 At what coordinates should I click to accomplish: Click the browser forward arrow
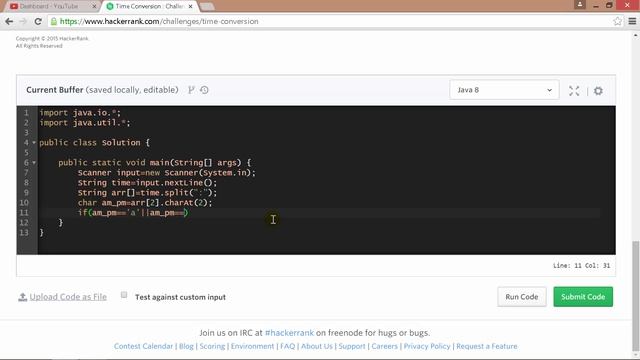[x=23, y=21]
